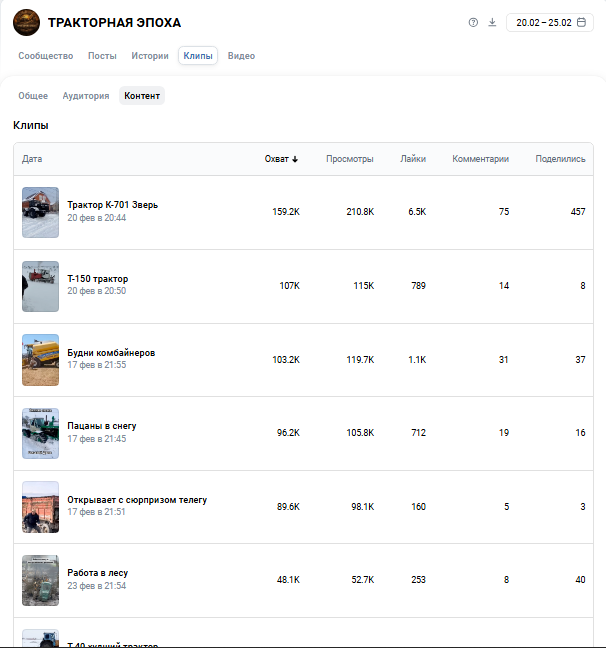Click the Работа в лесу clip title

(x=97, y=573)
